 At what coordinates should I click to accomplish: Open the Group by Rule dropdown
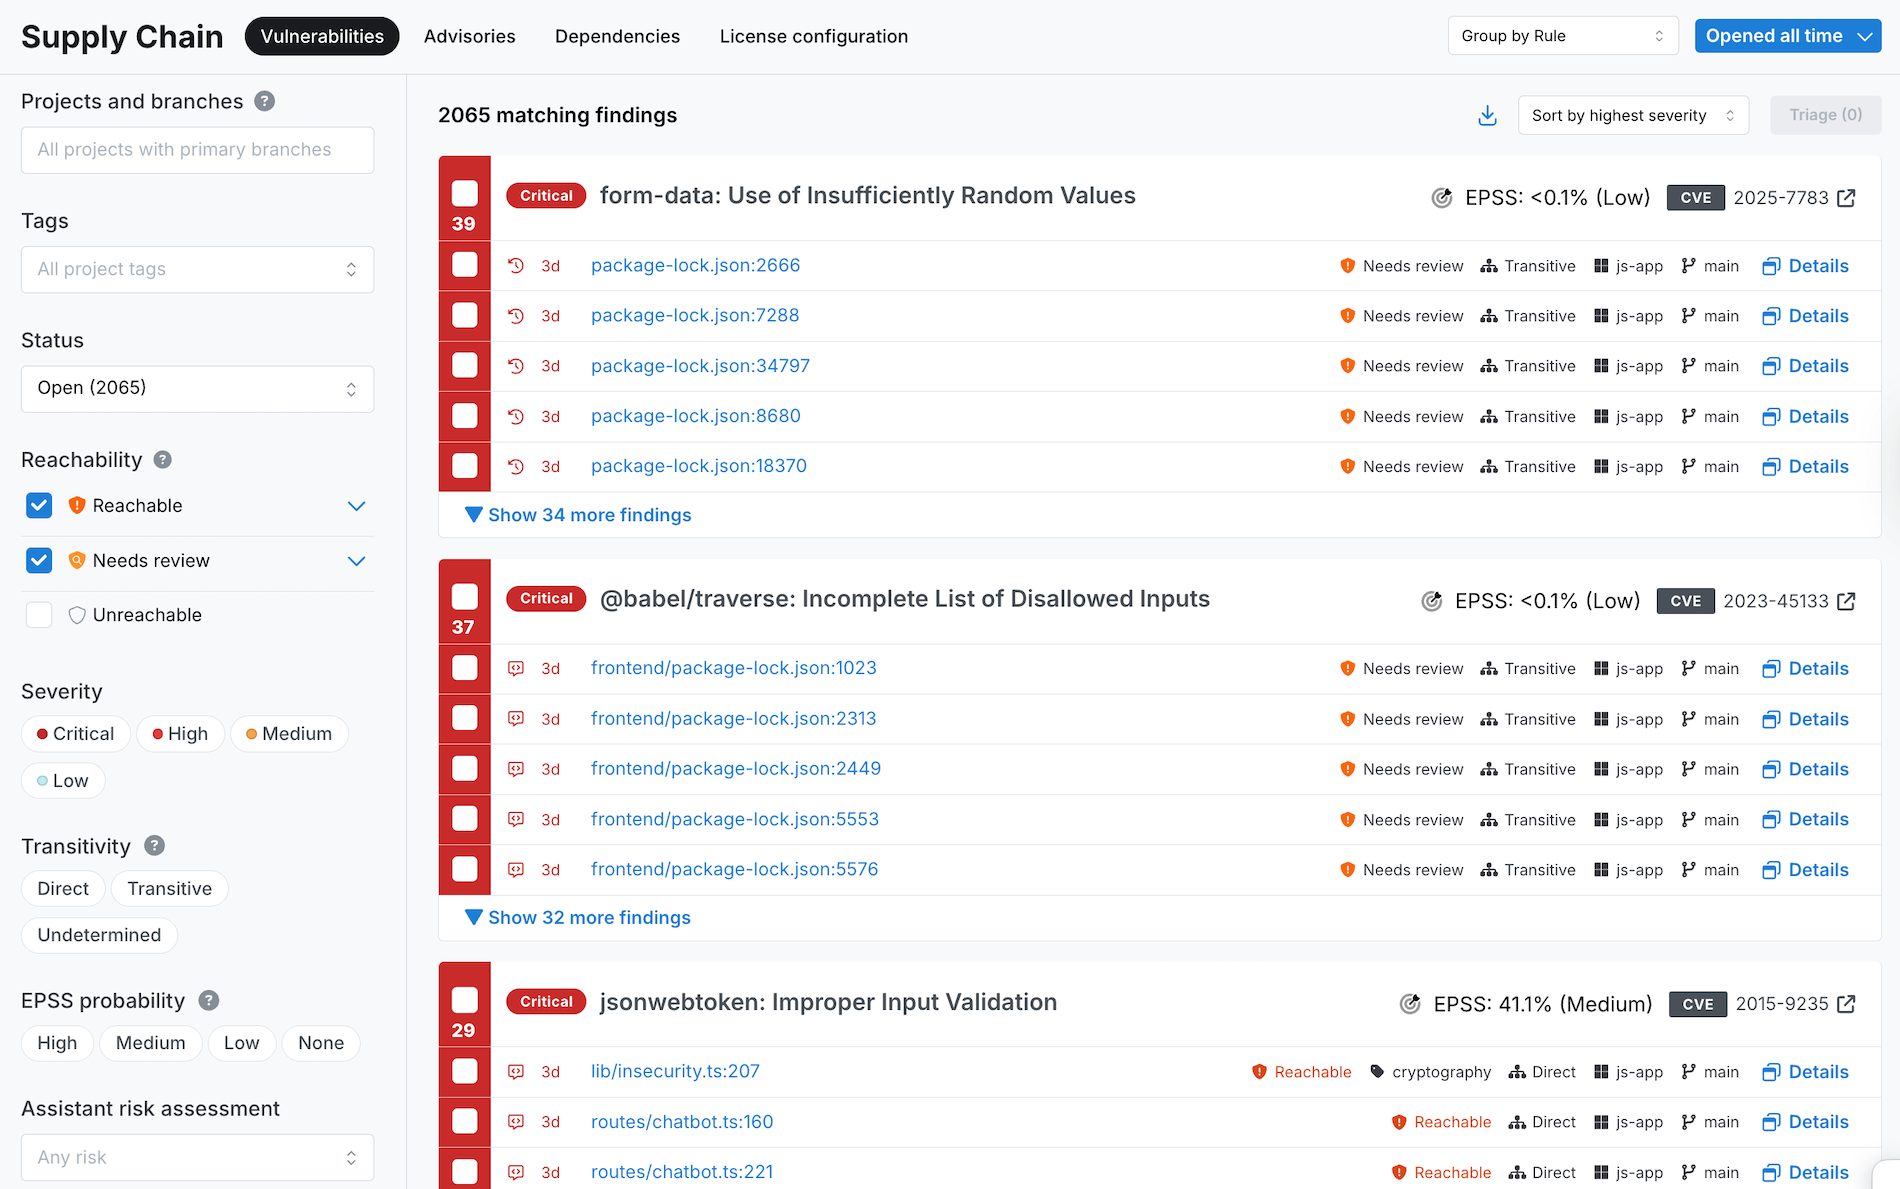pyautogui.click(x=1562, y=35)
